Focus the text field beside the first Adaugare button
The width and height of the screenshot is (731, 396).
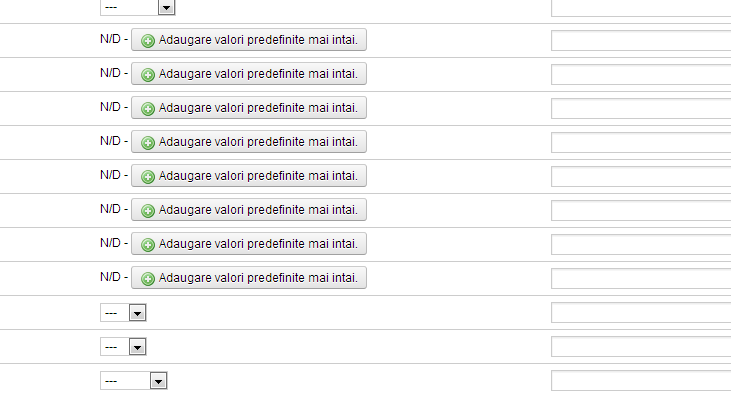pos(641,41)
